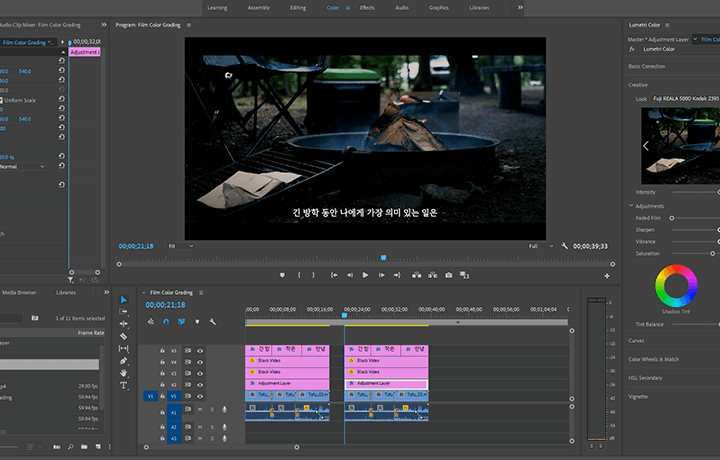
Task: Play the program monitor
Action: coord(366,275)
